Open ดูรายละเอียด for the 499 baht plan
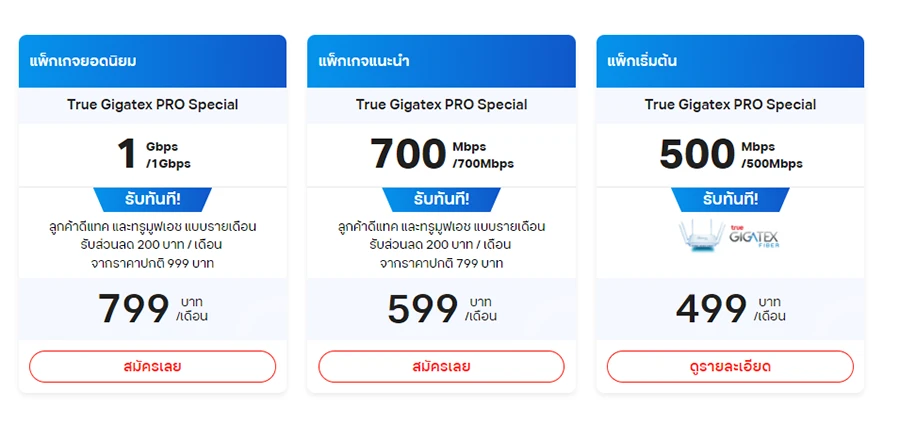 point(730,366)
